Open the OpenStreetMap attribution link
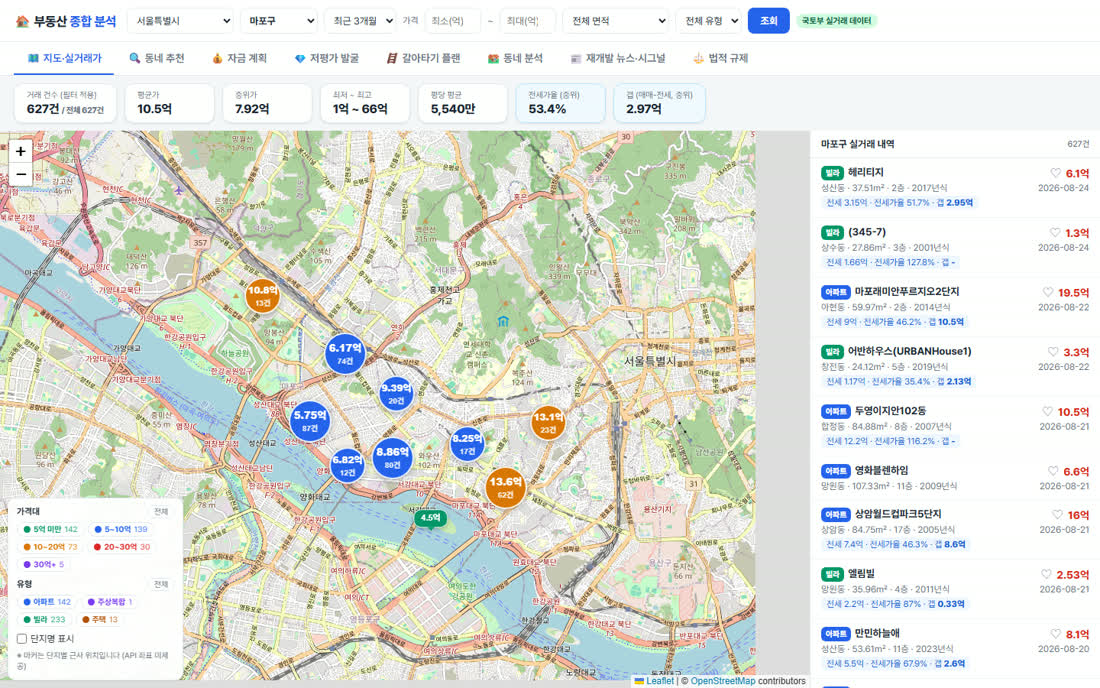This screenshot has height=688, width=1100. coord(723,681)
